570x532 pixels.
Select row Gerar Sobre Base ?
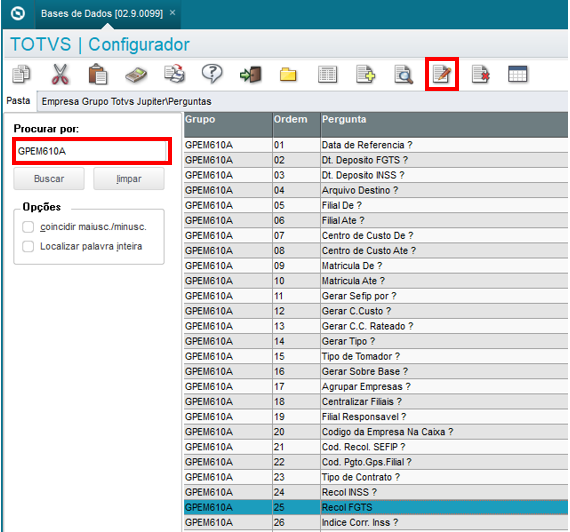tap(376, 371)
